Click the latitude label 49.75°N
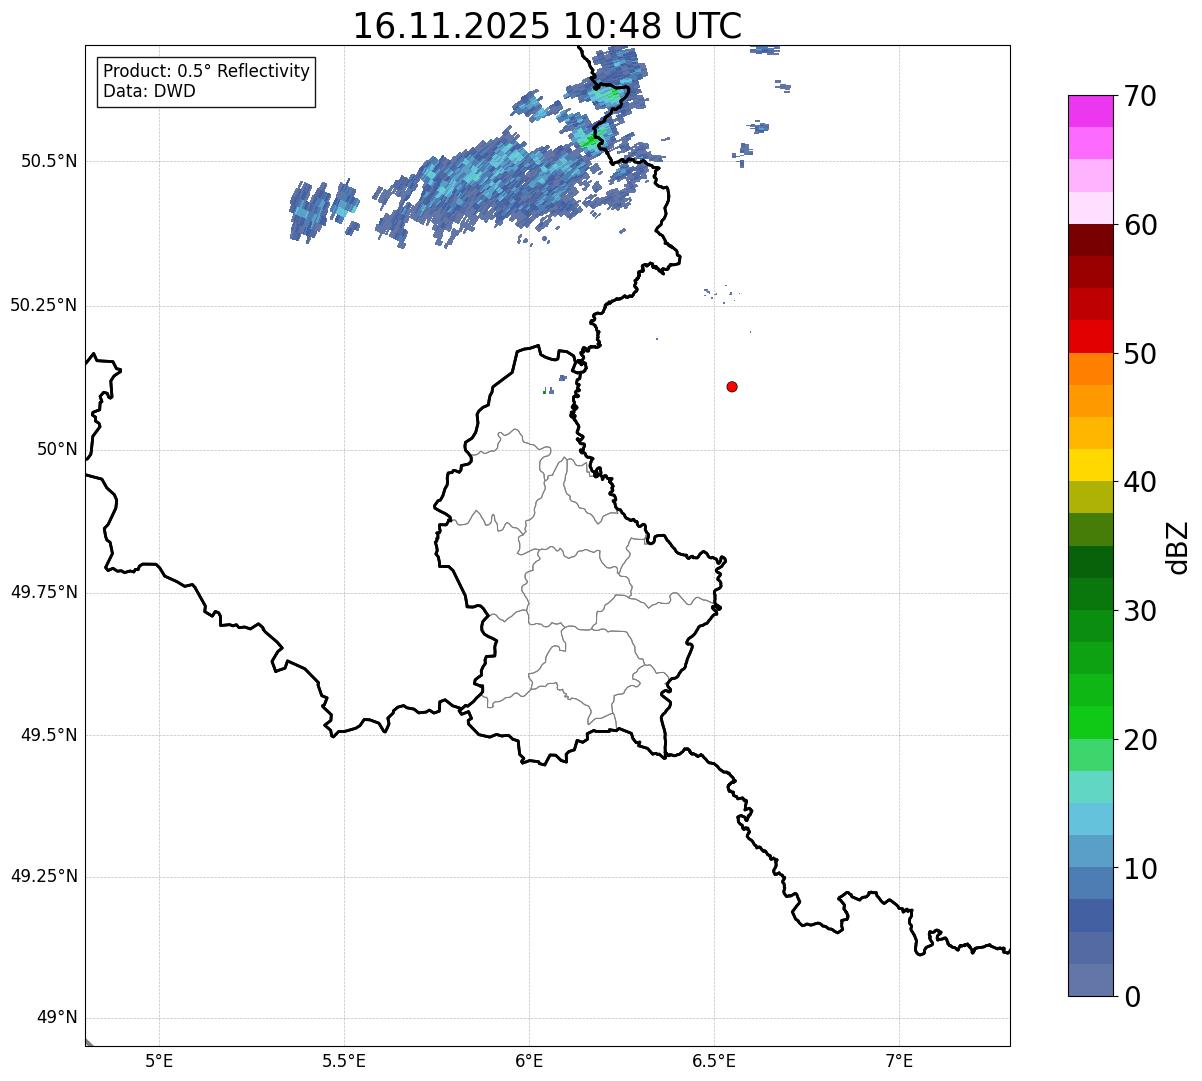Image resolution: width=1202 pixels, height=1081 pixels. pos(43,592)
